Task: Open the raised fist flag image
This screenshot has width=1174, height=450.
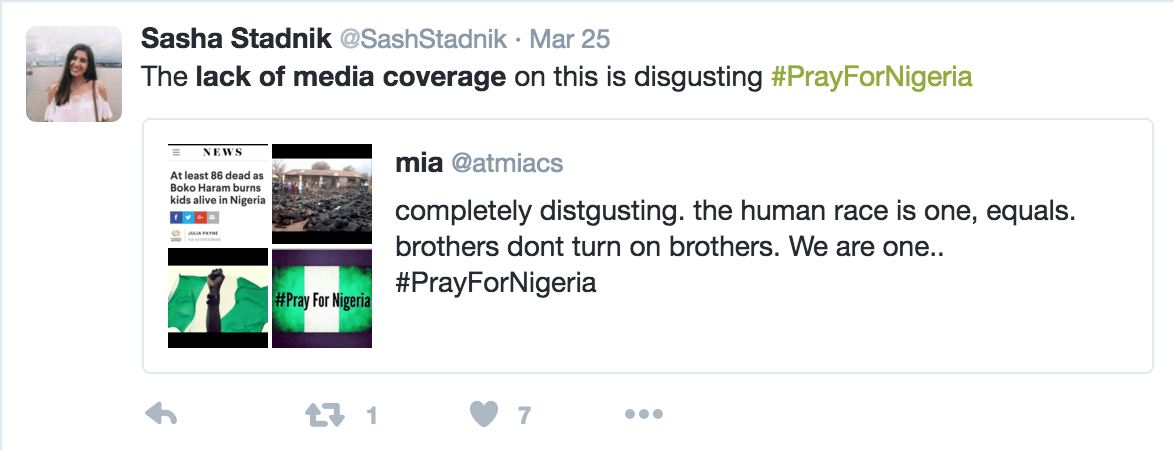Action: [x=218, y=299]
